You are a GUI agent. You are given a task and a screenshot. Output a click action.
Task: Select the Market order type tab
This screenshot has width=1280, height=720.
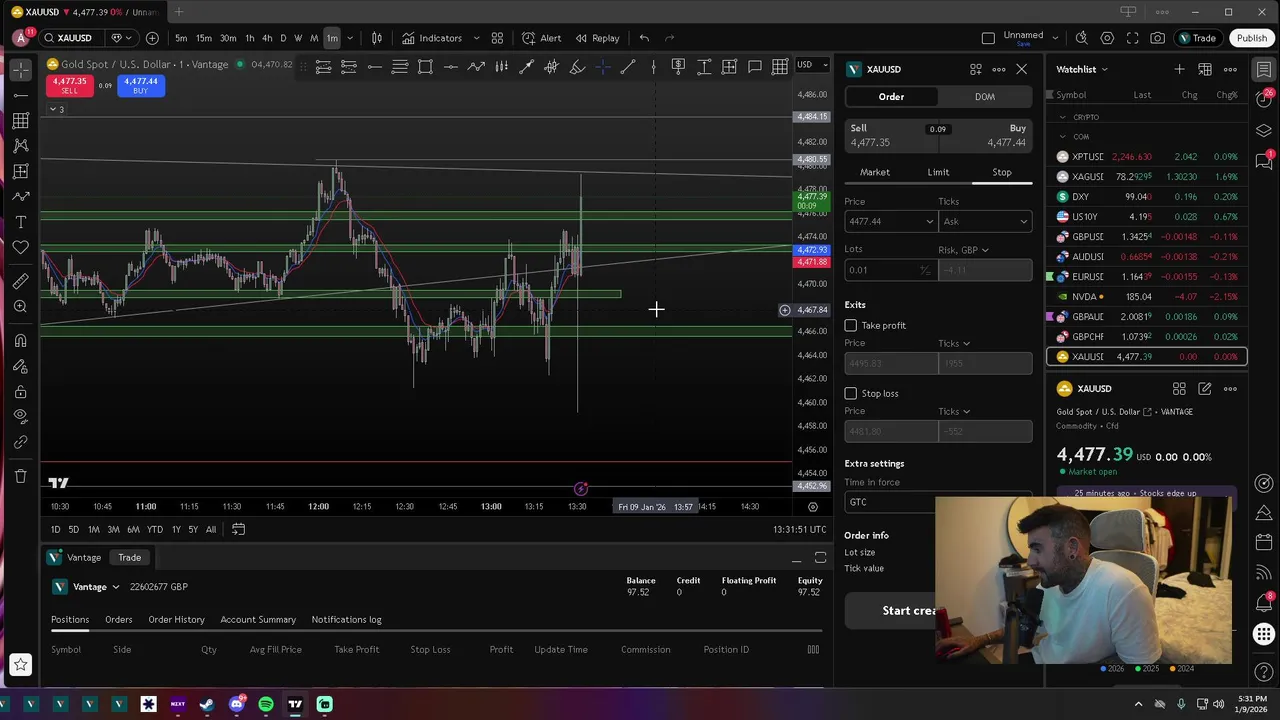coord(874,172)
